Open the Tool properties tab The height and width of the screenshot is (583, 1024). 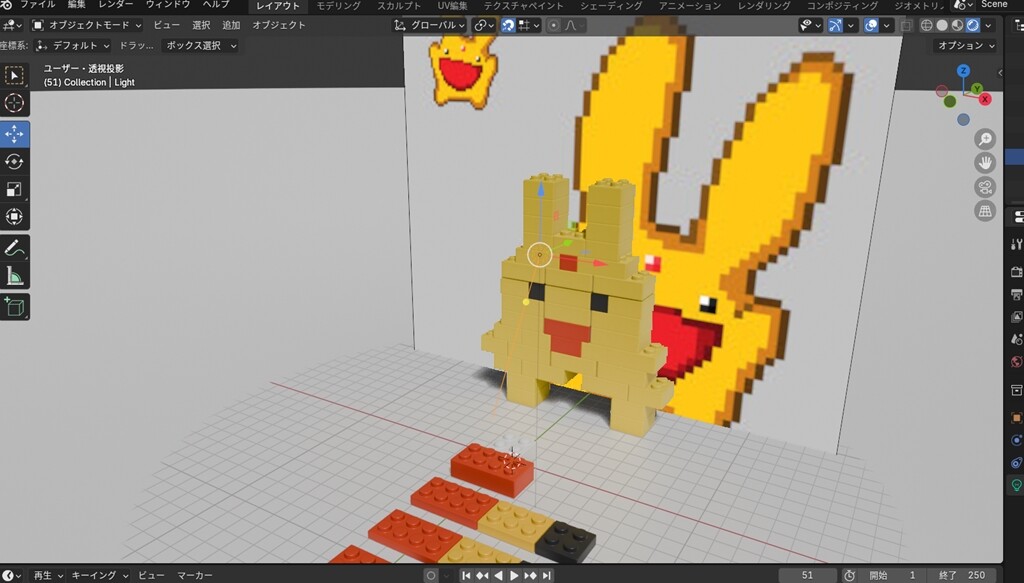click(x=1016, y=244)
